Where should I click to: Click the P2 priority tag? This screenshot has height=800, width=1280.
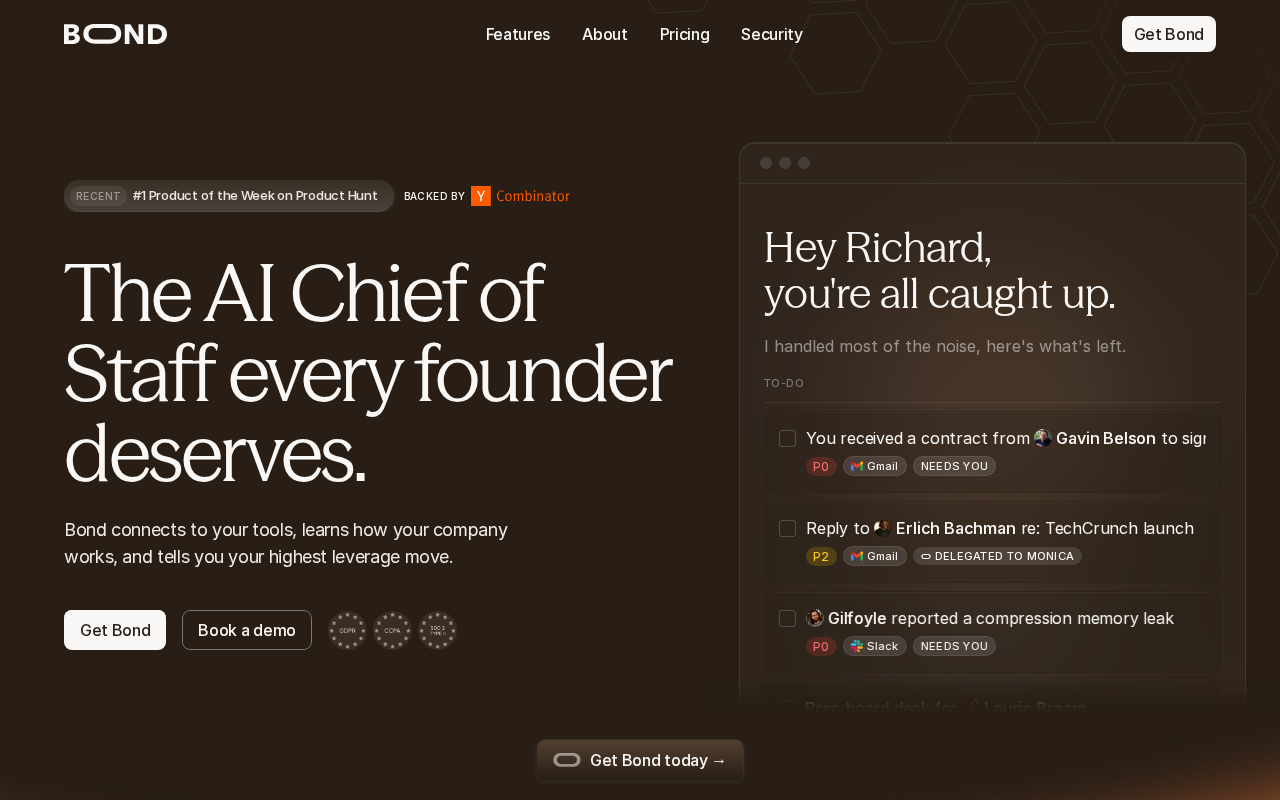click(821, 556)
